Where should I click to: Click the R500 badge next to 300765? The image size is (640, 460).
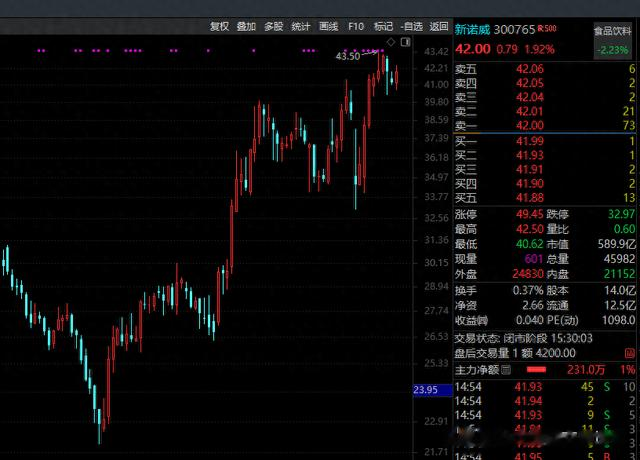pos(547,28)
